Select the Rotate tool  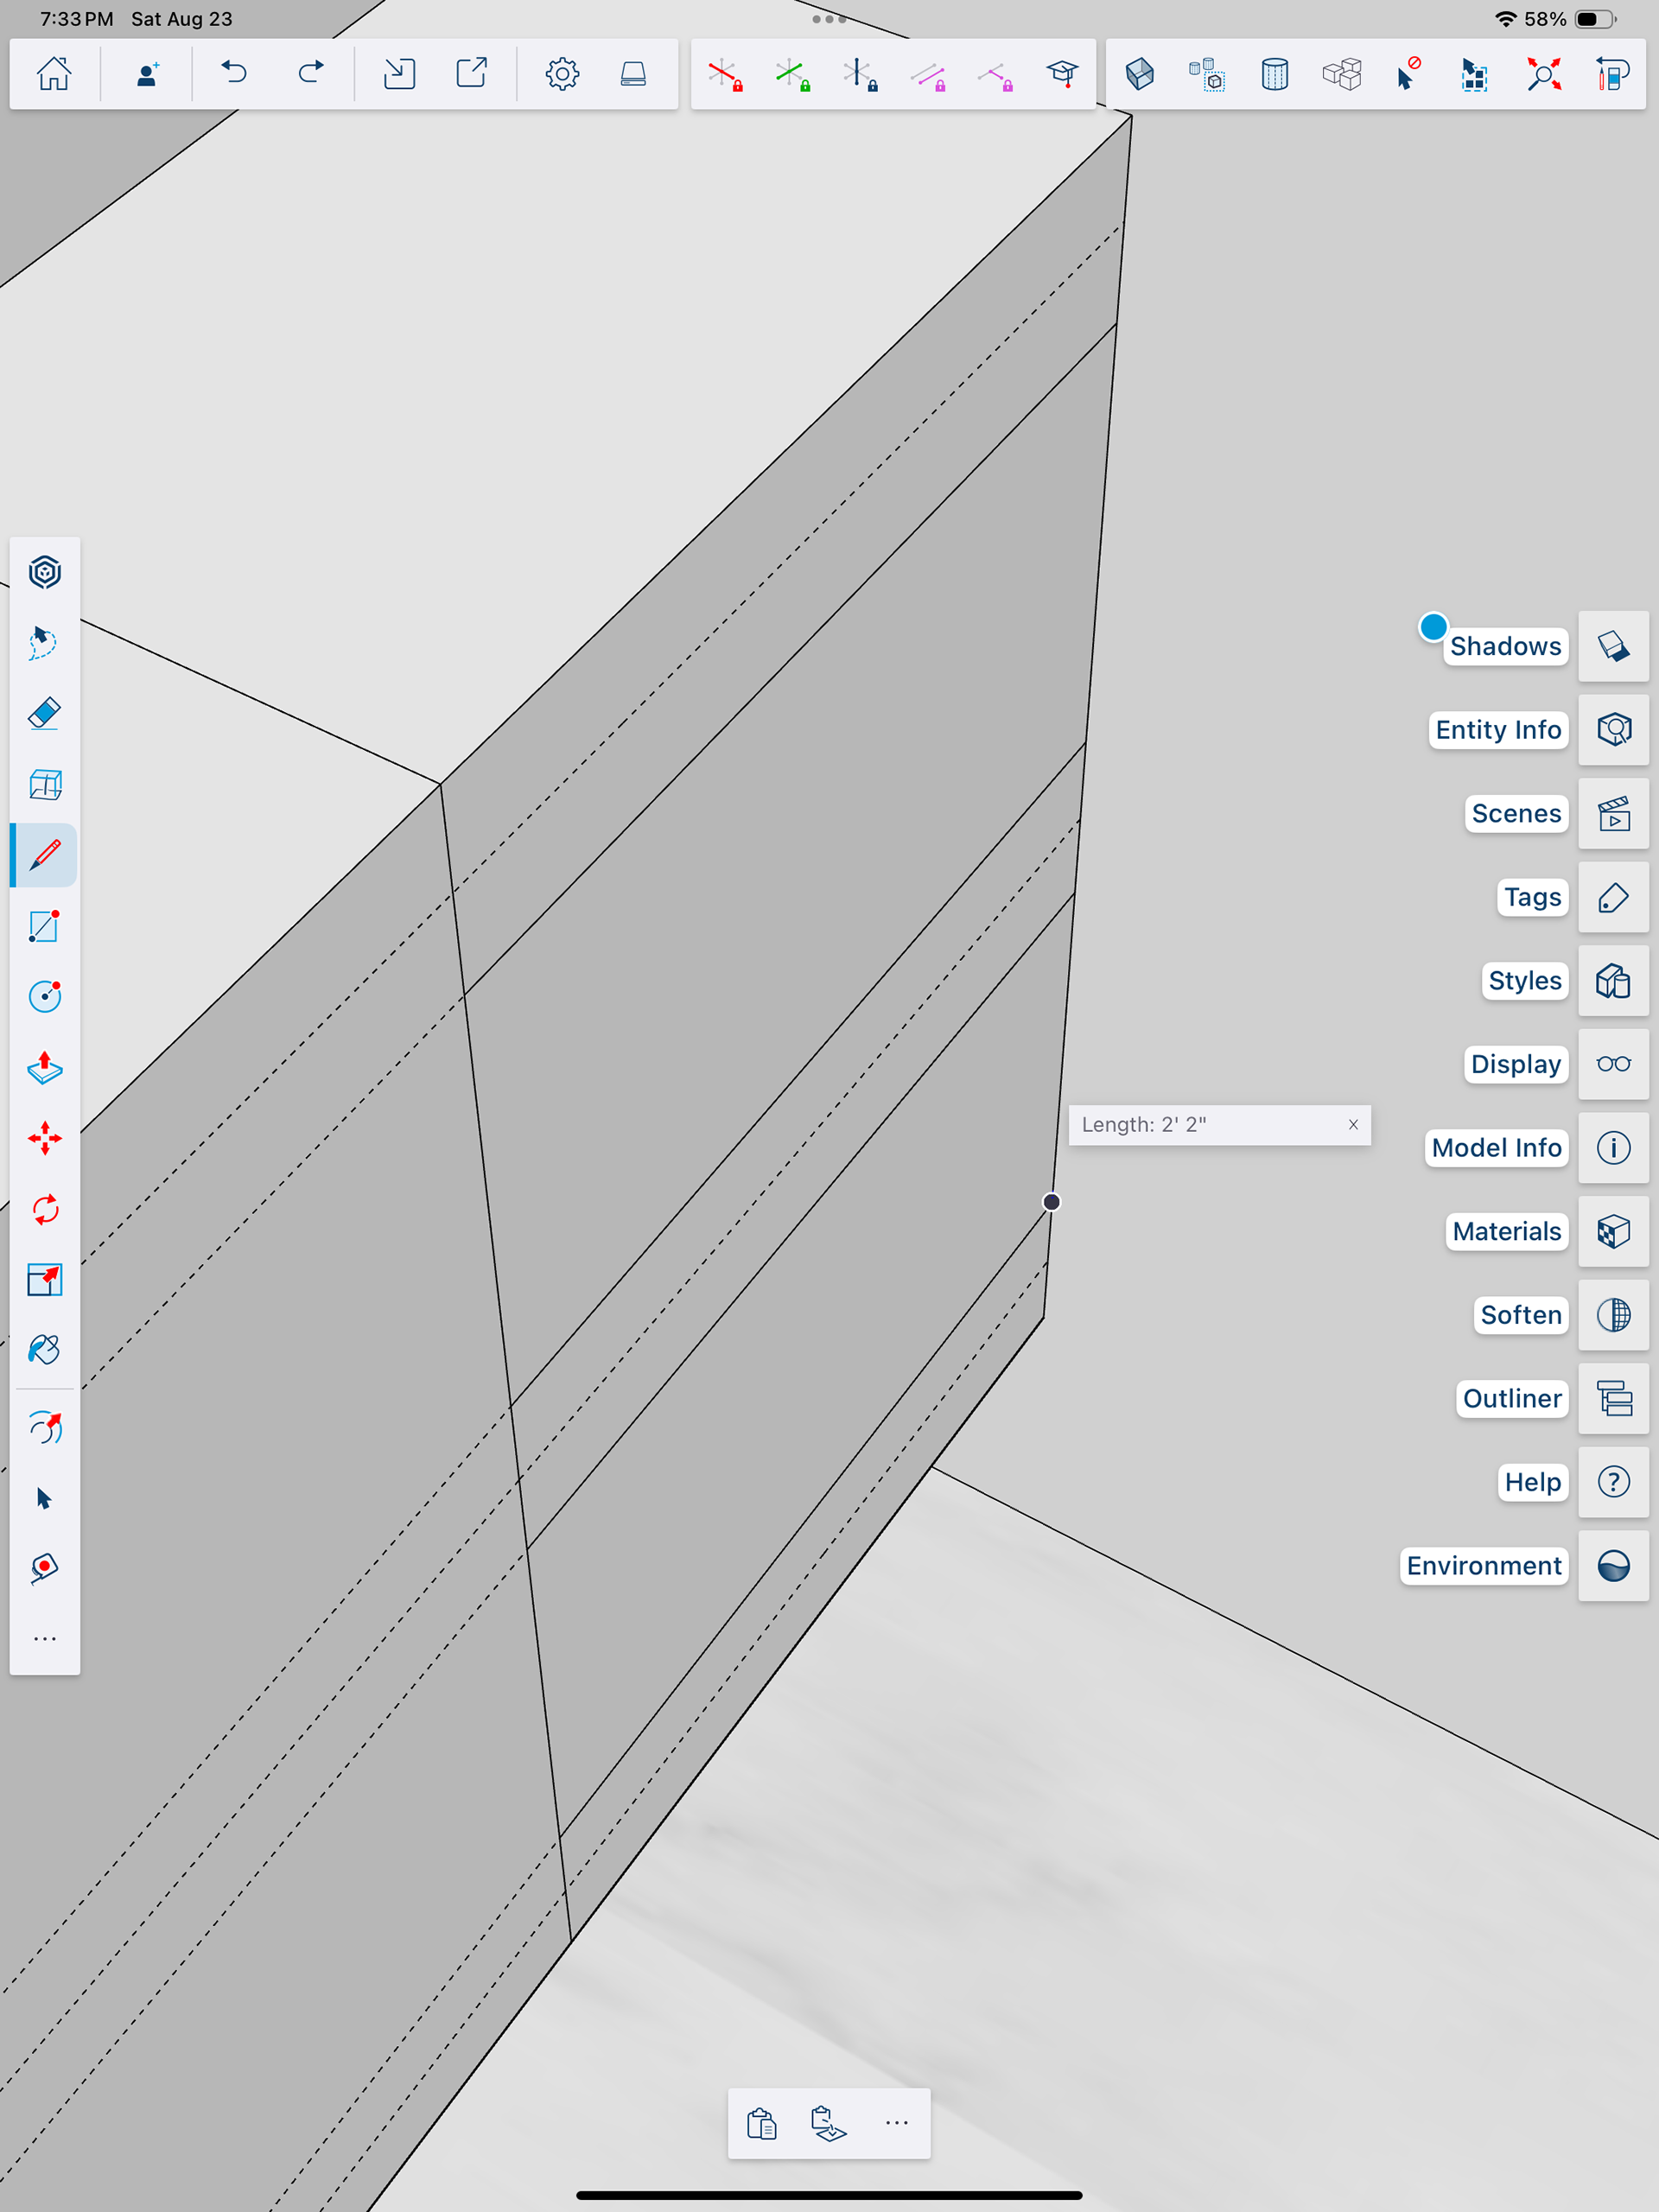44,1209
